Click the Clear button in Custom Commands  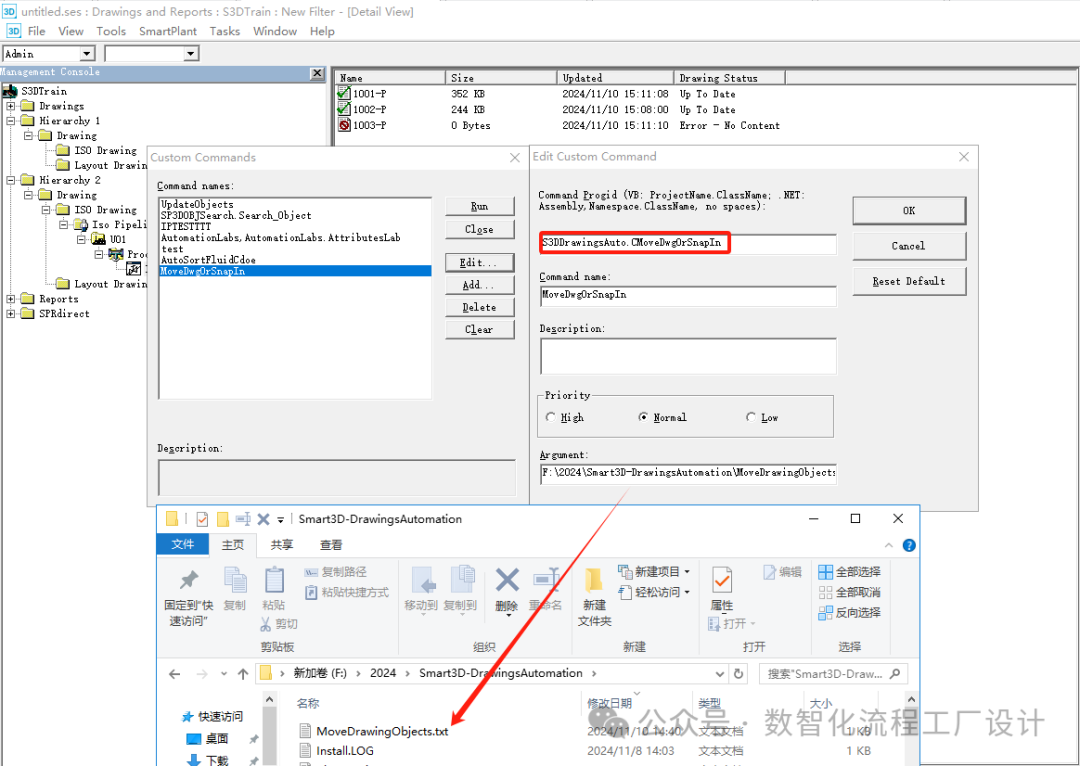[479, 329]
